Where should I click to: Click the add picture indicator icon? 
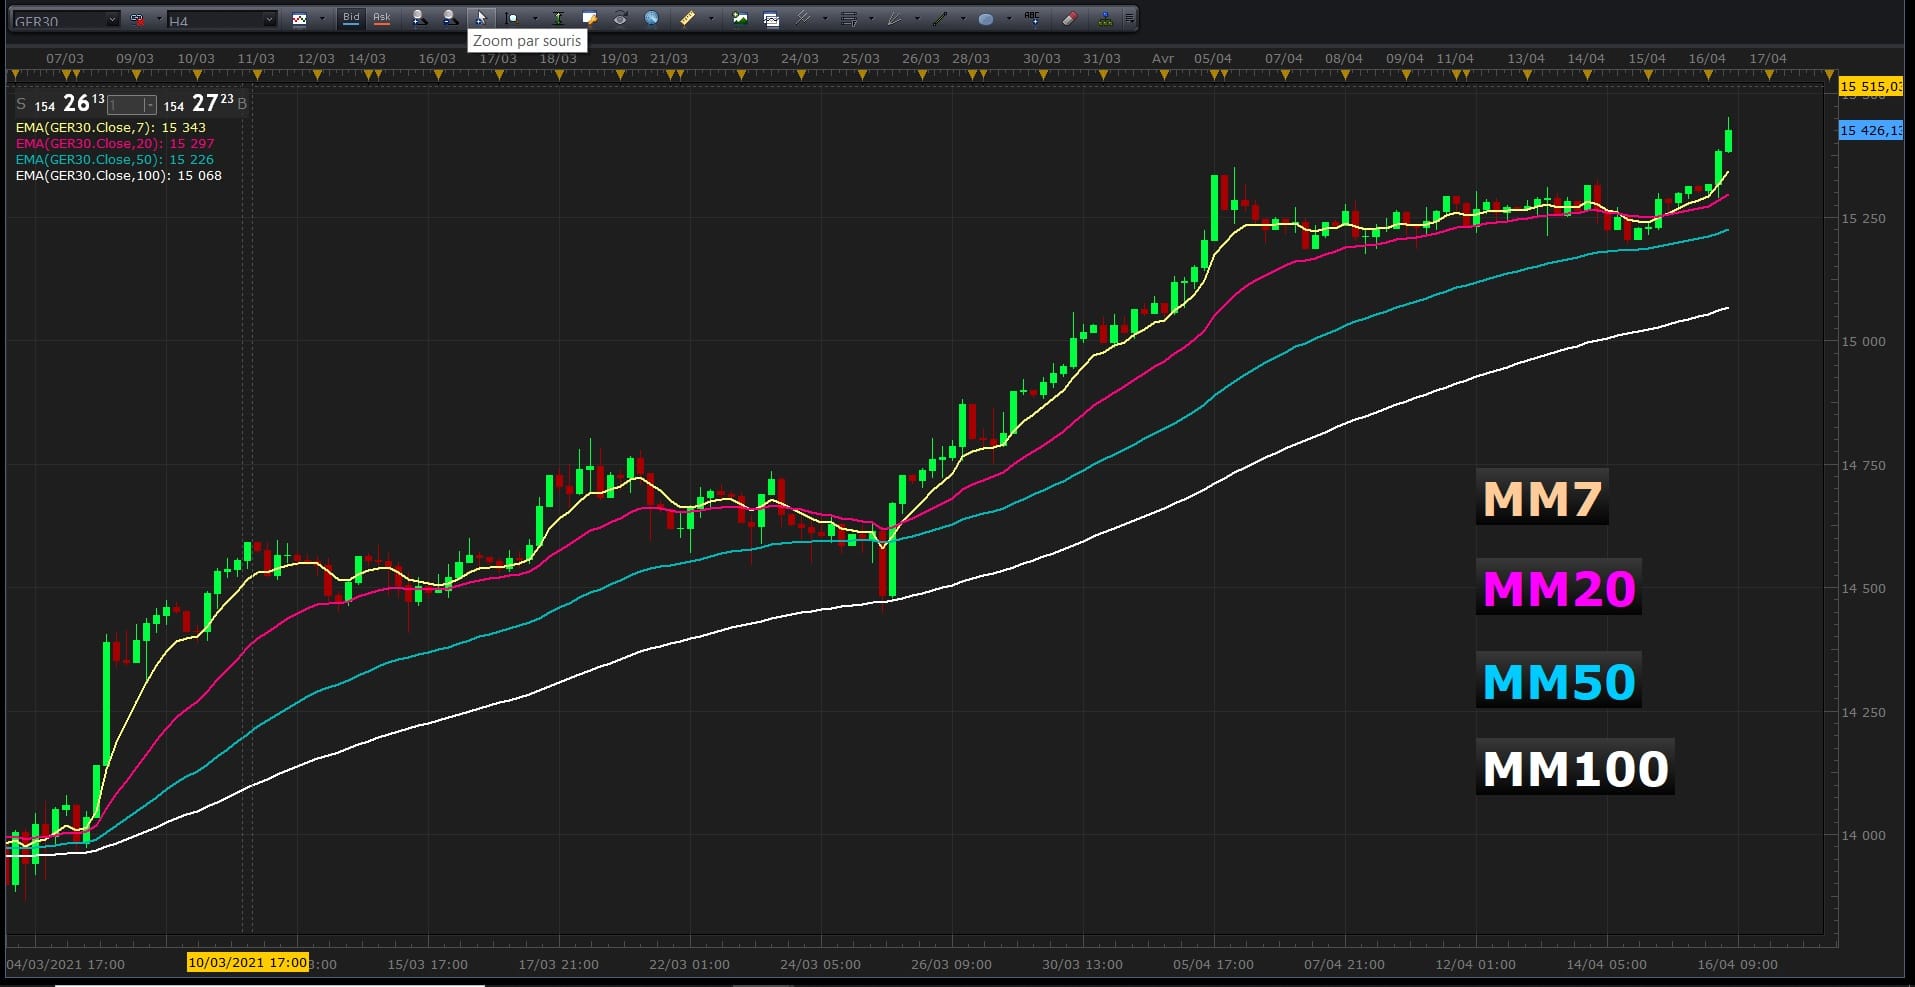click(x=740, y=19)
